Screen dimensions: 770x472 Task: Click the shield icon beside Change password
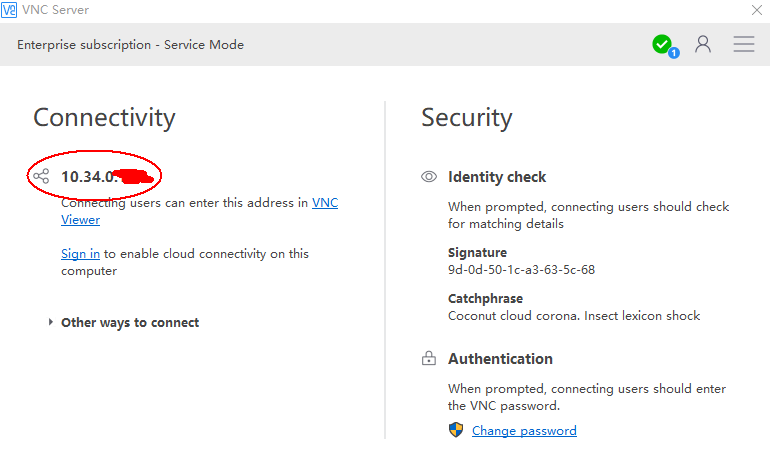456,430
